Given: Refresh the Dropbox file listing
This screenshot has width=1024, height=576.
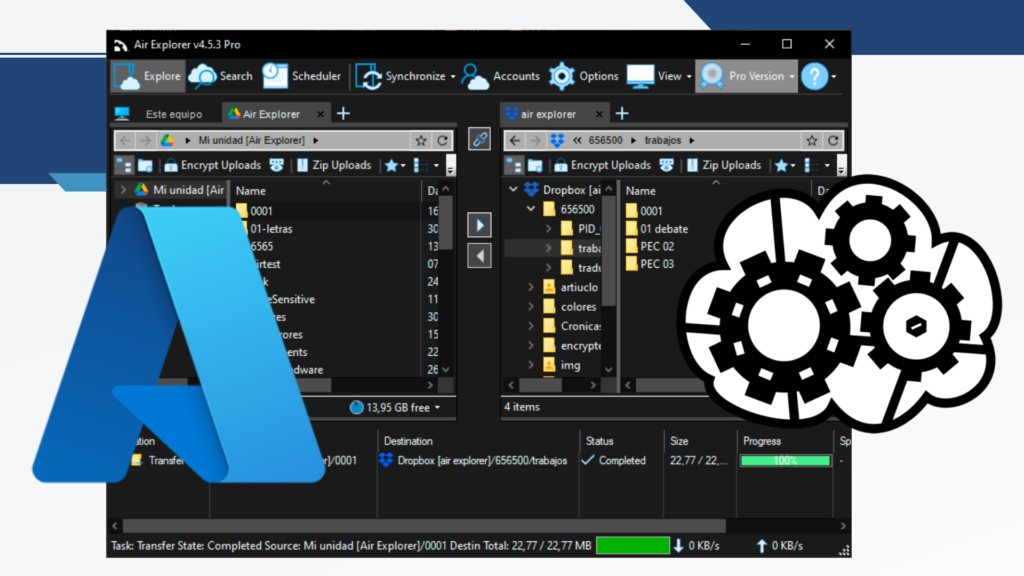Looking at the screenshot, I should coord(833,140).
